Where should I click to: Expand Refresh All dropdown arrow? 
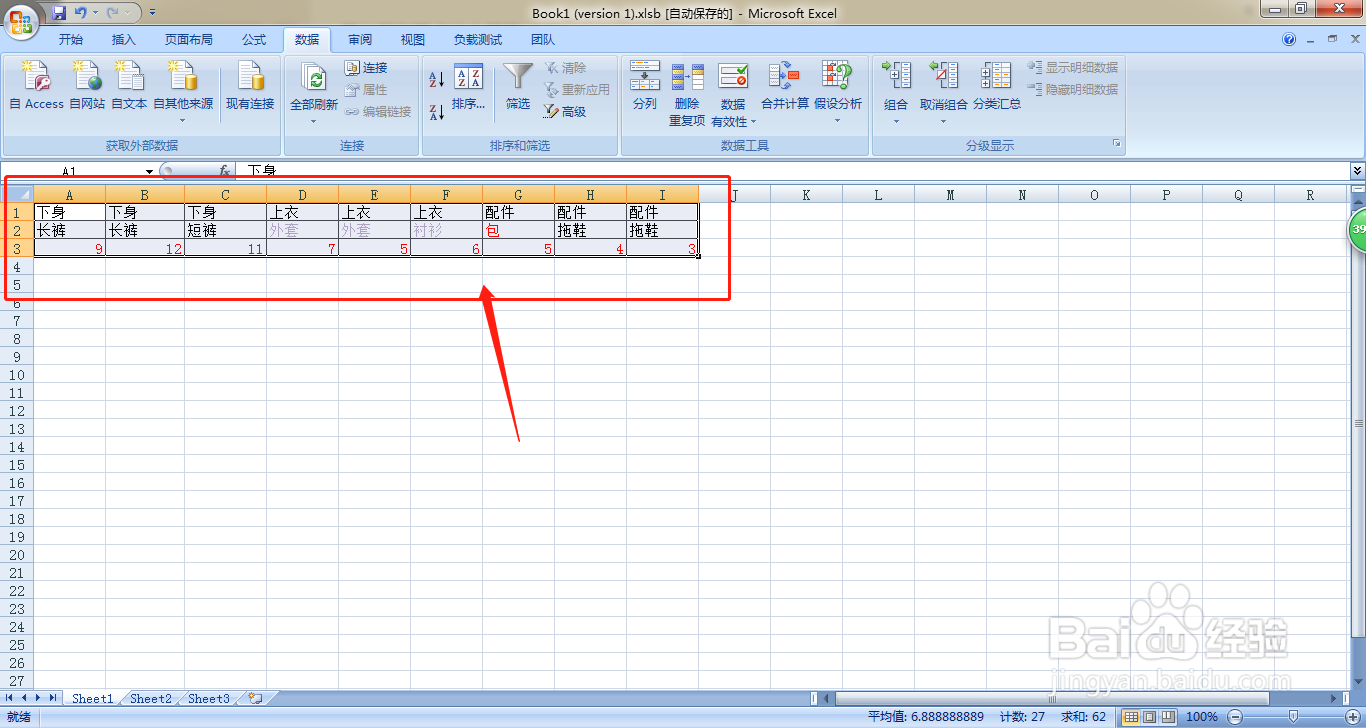pyautogui.click(x=314, y=121)
